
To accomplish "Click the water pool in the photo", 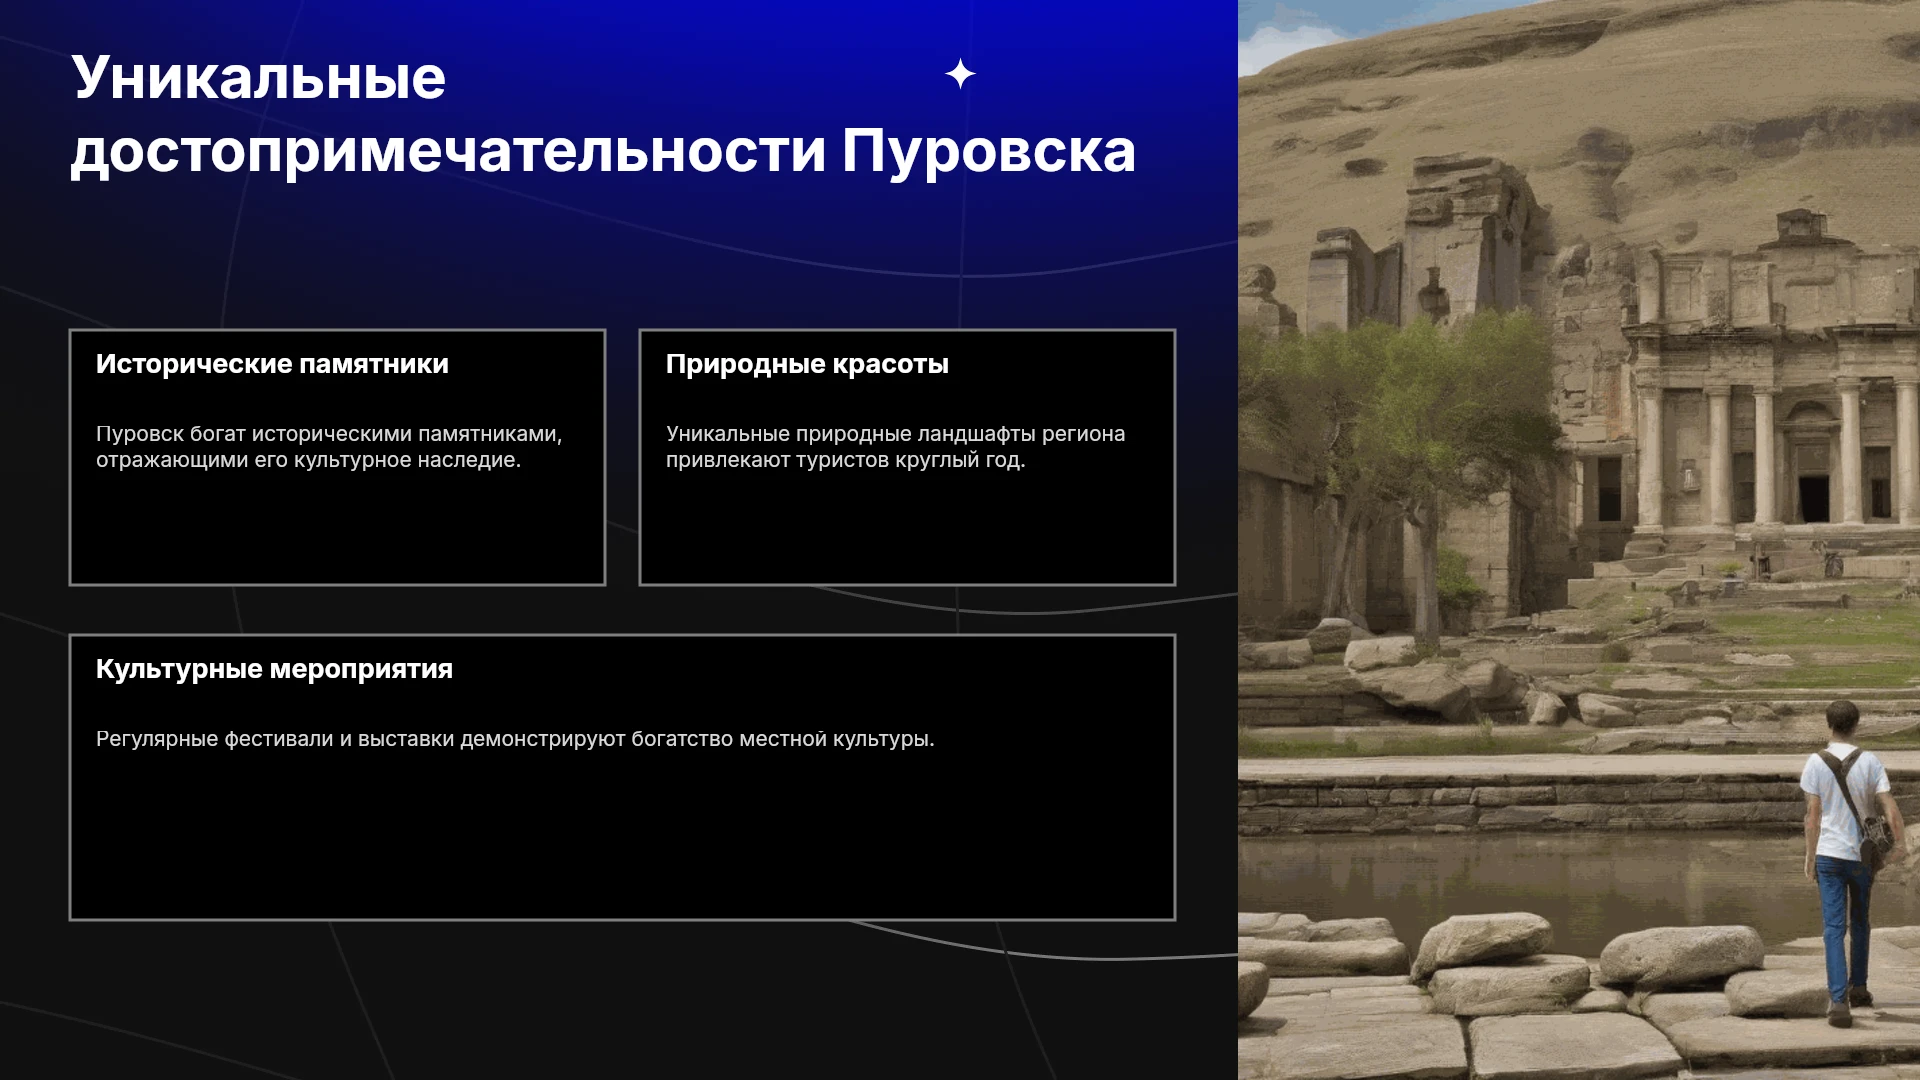I will coord(1520,880).
